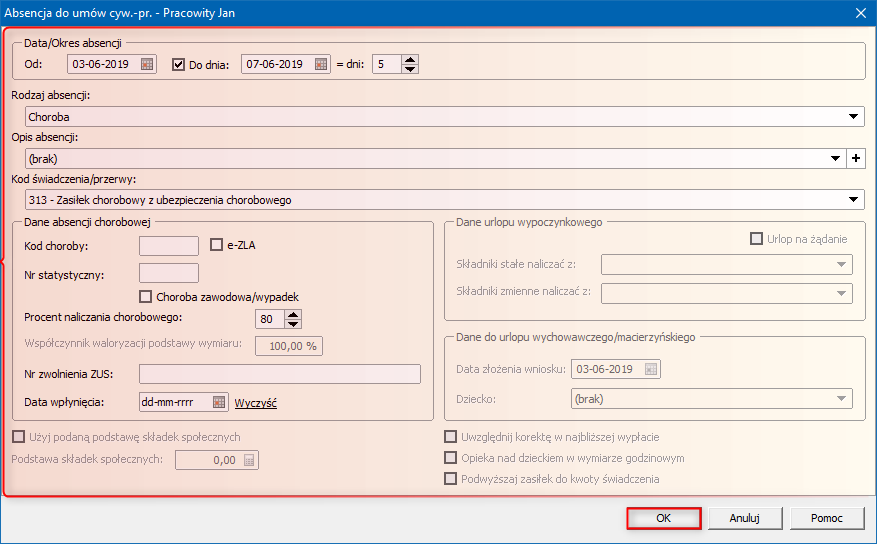Toggle Użyj podaną podstawę składek społecznych
Viewport: 877px width, 544px height.
tap(18, 436)
